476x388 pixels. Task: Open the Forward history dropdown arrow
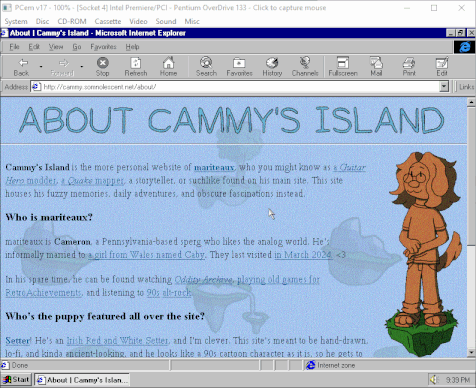point(82,67)
